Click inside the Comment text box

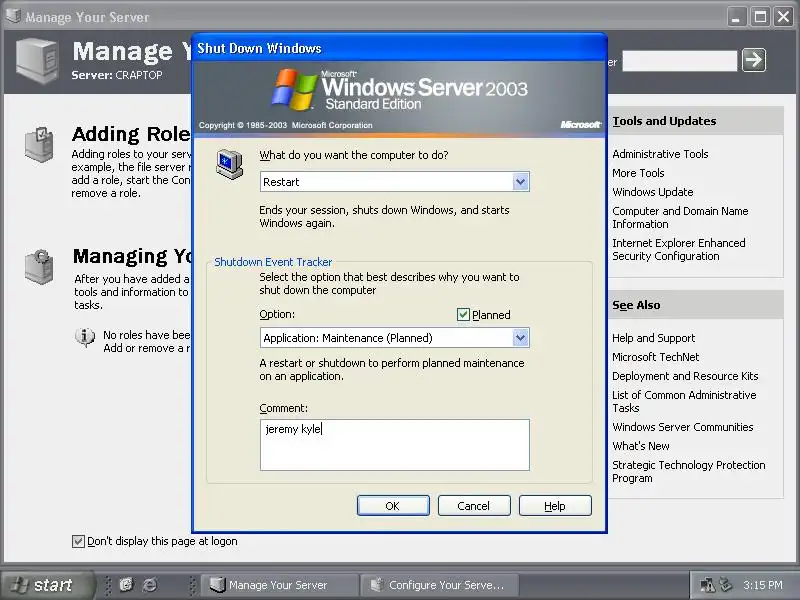(x=394, y=445)
